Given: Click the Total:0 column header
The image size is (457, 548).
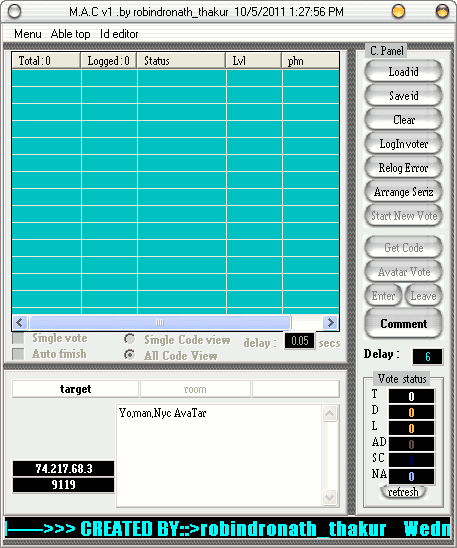Looking at the screenshot, I should click(46, 61).
